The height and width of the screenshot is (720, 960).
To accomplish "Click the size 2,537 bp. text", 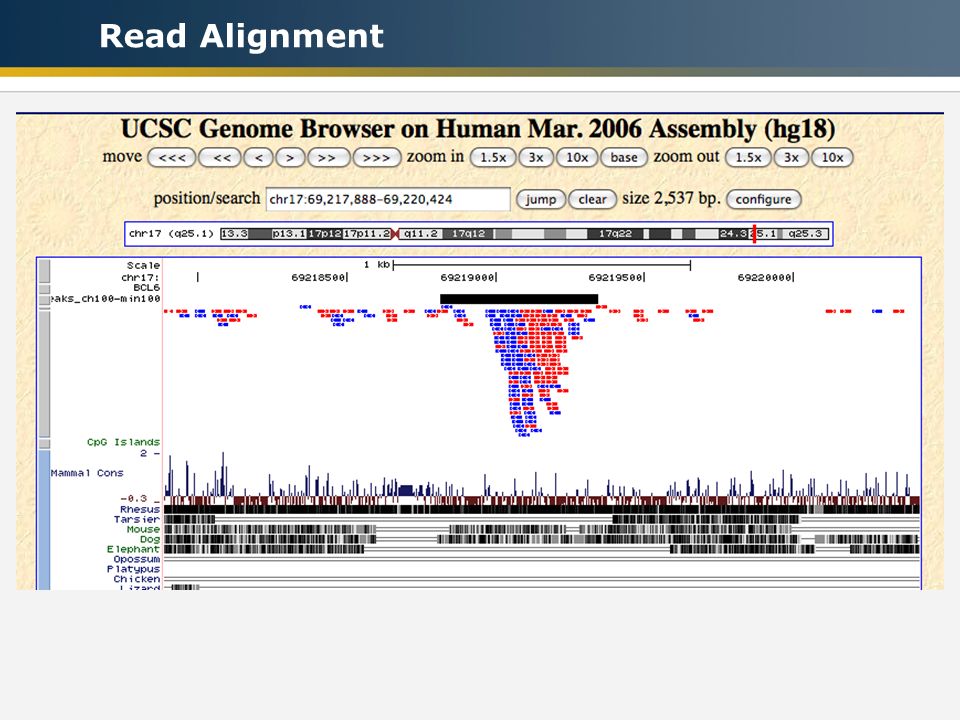I will click(671, 198).
